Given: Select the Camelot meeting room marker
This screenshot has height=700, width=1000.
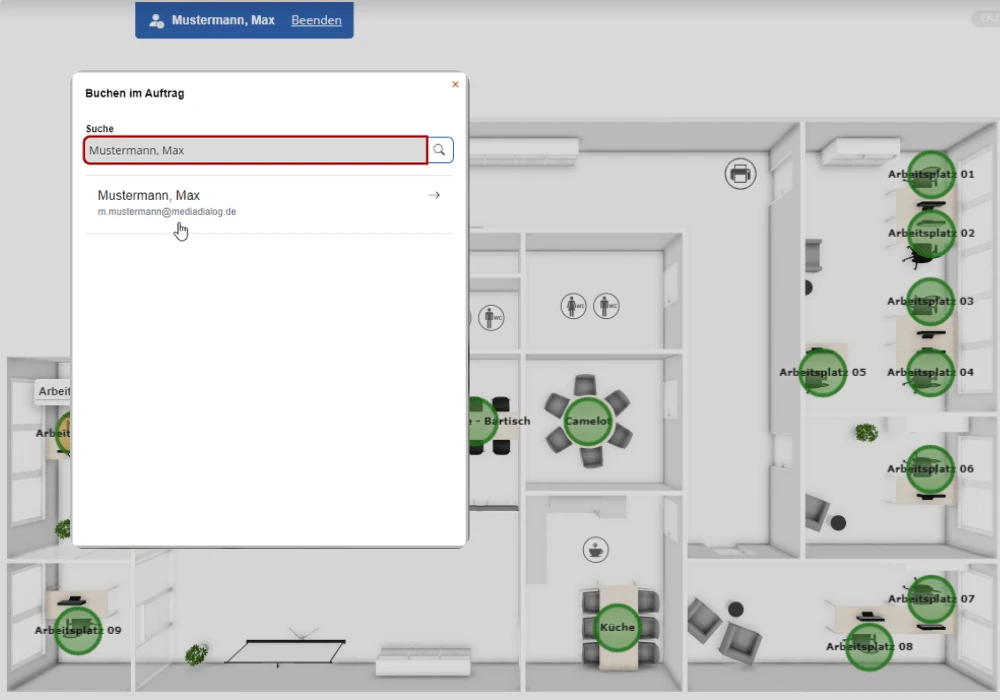Looking at the screenshot, I should (x=588, y=421).
